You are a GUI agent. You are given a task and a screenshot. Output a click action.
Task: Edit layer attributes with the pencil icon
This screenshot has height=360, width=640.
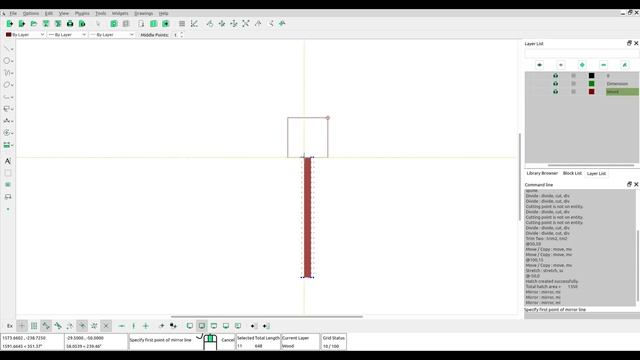(624, 65)
